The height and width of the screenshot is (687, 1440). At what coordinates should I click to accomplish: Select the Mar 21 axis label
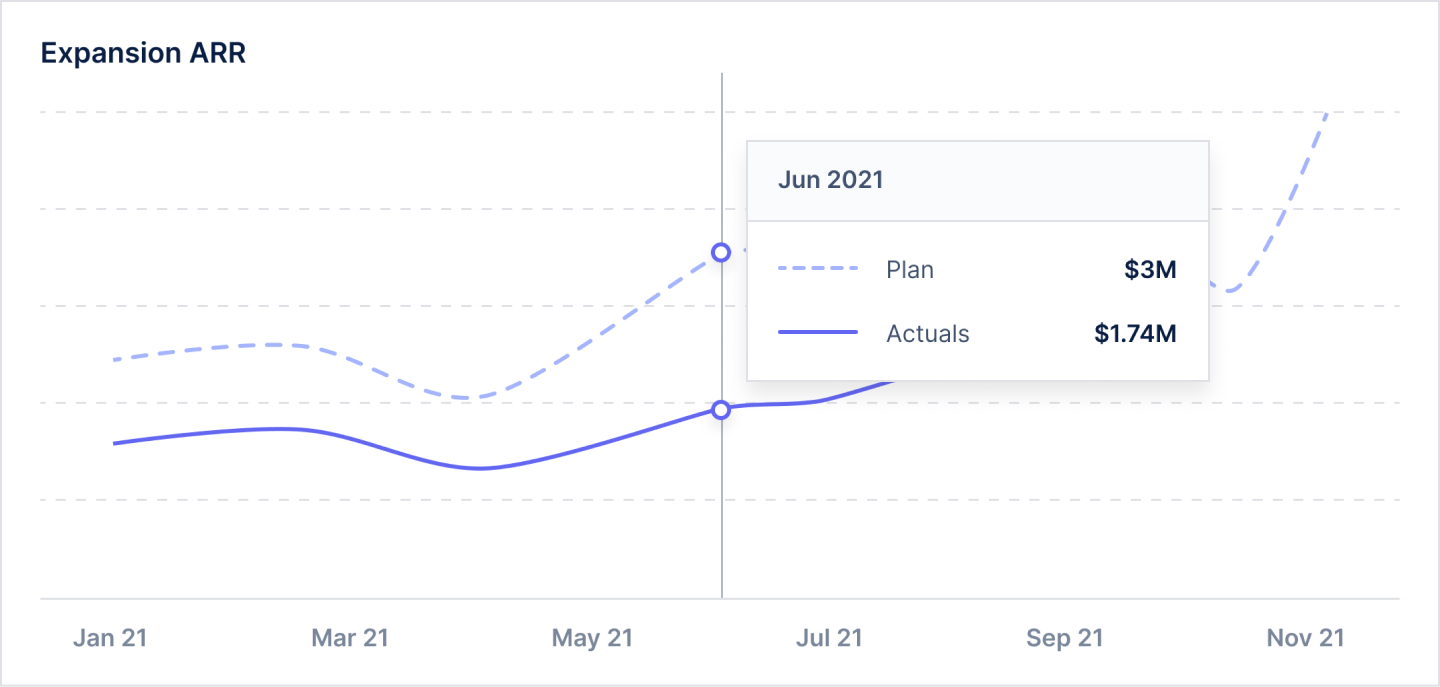349,638
